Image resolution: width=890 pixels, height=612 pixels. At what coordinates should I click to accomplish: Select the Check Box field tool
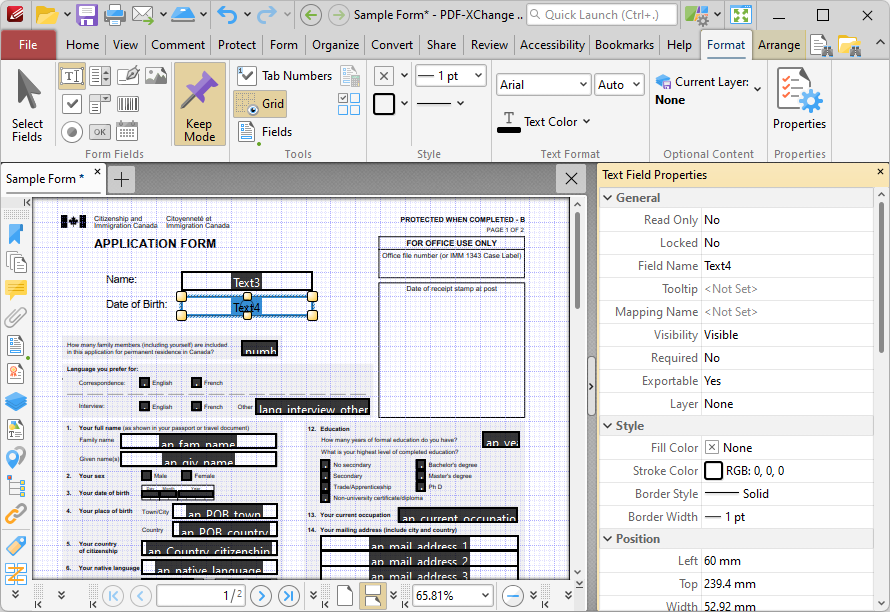pyautogui.click(x=72, y=104)
